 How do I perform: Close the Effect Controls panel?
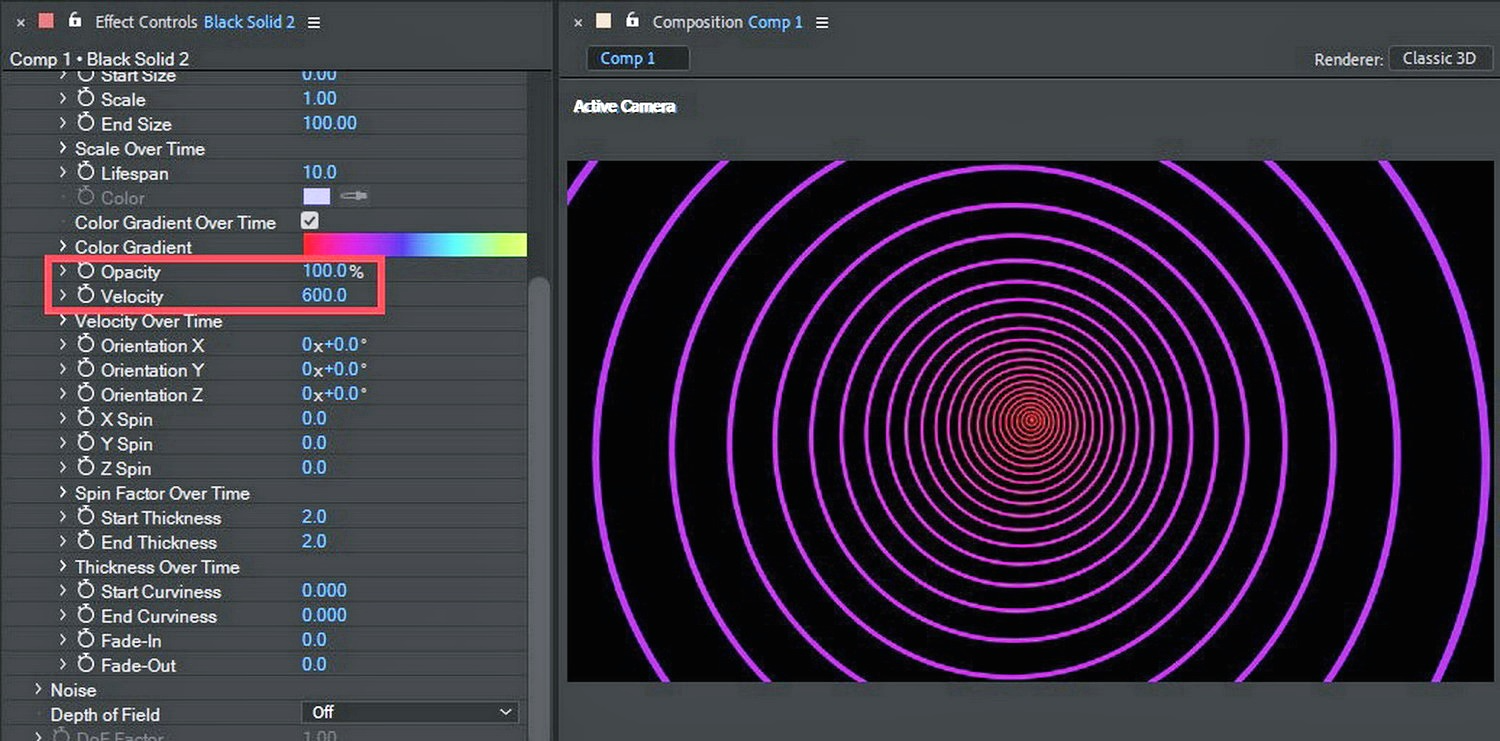(20, 22)
